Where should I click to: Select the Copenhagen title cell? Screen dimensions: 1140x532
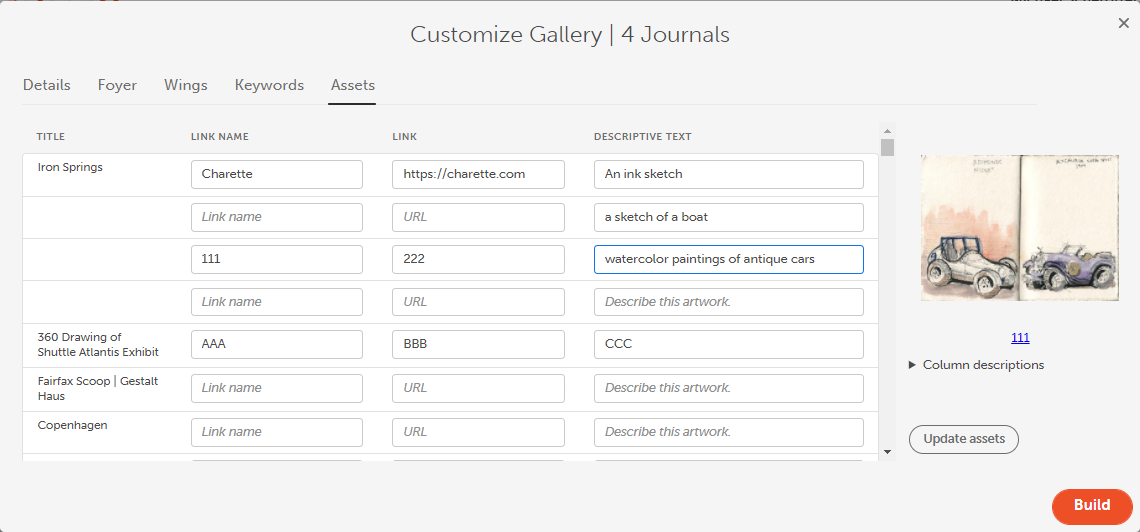click(x=73, y=425)
